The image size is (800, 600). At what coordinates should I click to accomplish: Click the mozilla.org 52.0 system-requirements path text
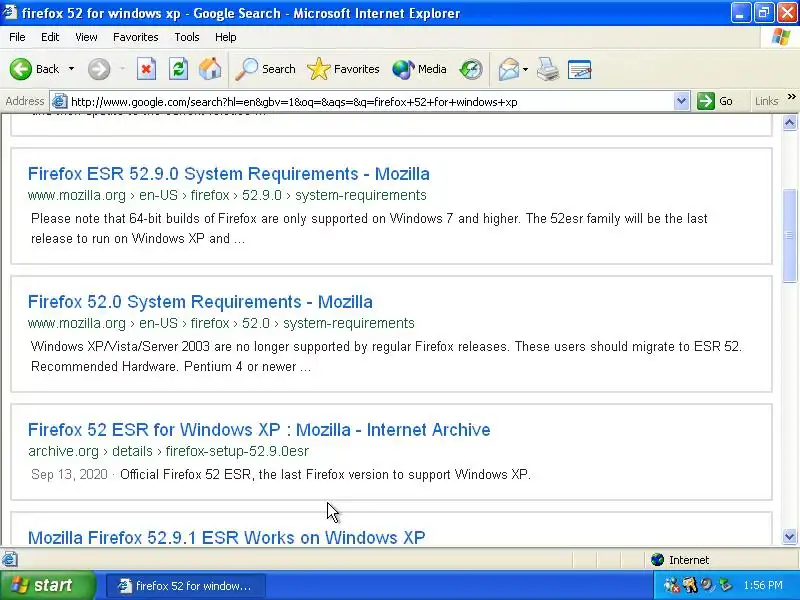click(221, 323)
